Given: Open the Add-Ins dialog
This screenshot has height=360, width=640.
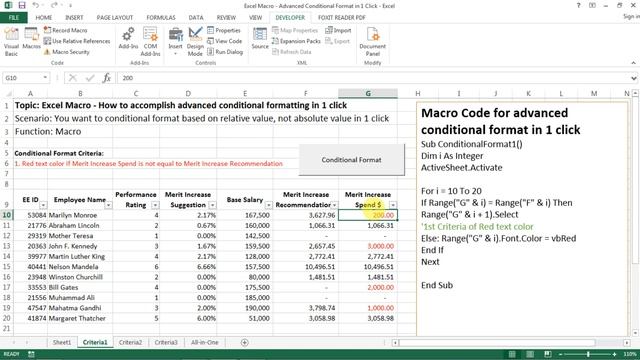Looking at the screenshot, I should point(128,38).
